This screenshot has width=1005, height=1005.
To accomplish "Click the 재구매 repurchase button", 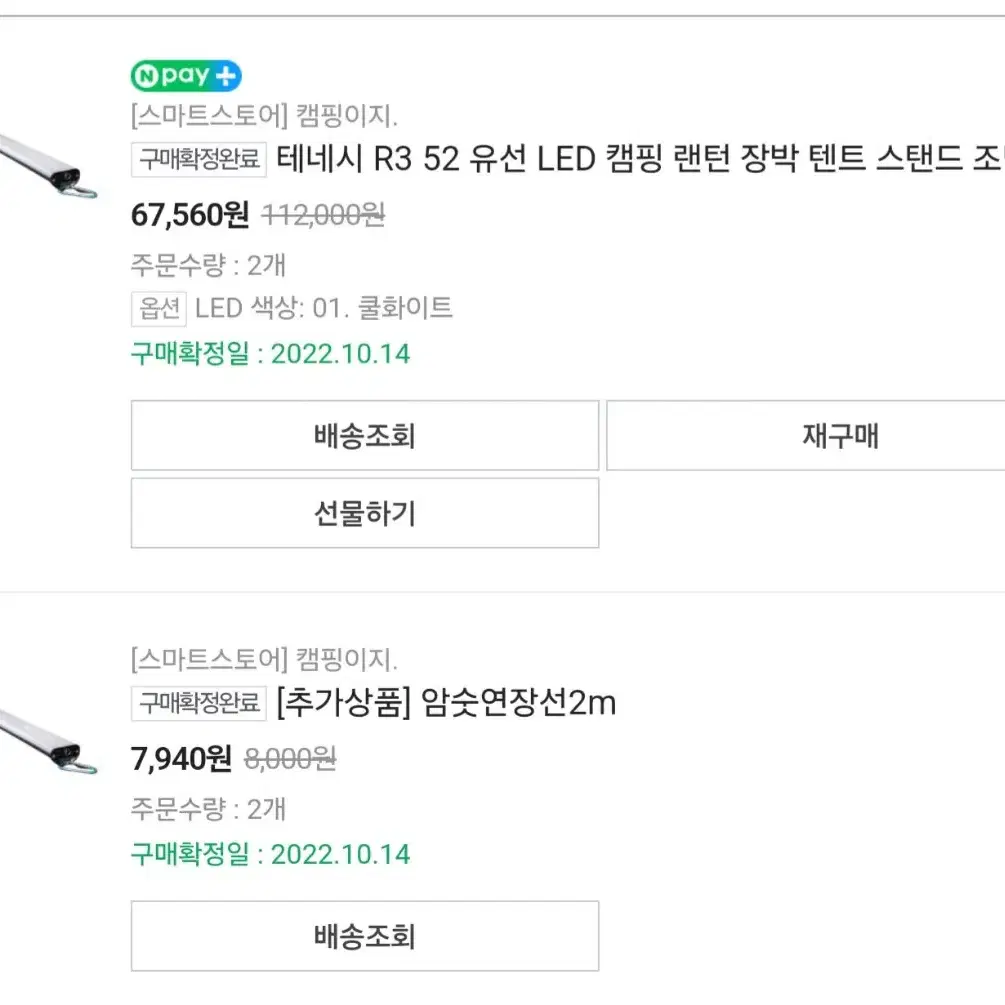I will [806, 436].
